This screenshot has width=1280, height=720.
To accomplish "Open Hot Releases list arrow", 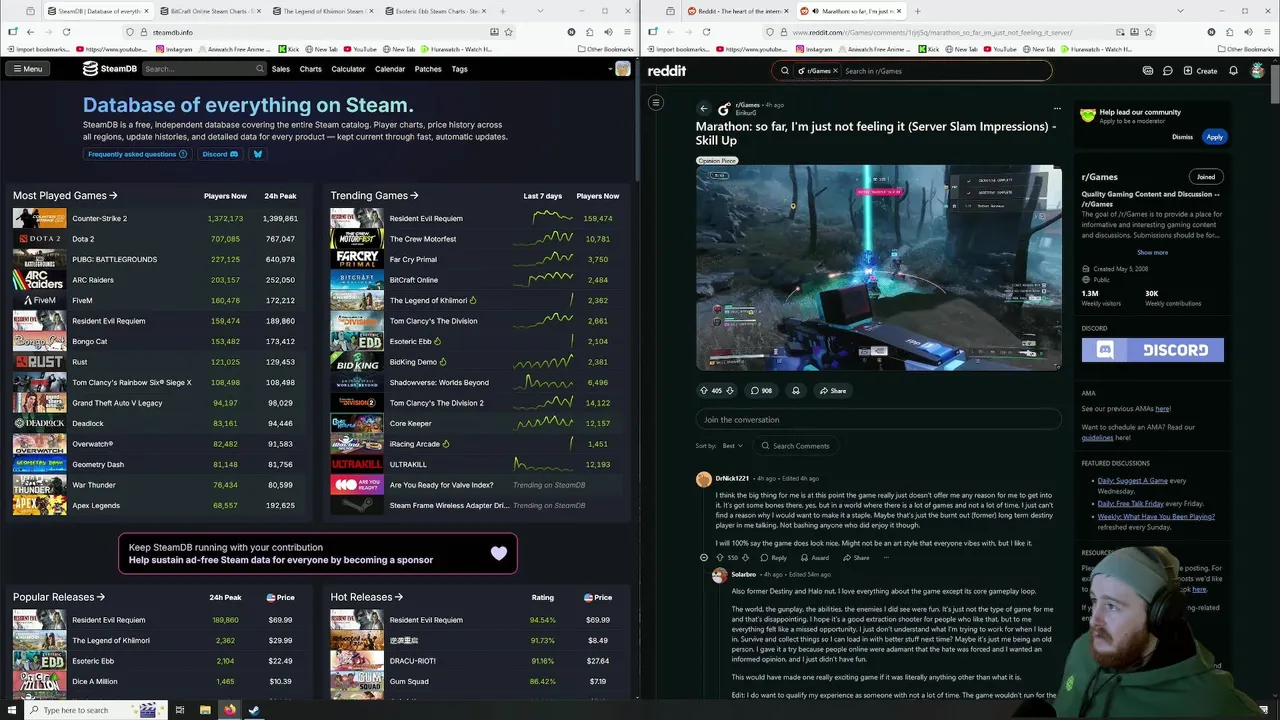I will pos(399,597).
